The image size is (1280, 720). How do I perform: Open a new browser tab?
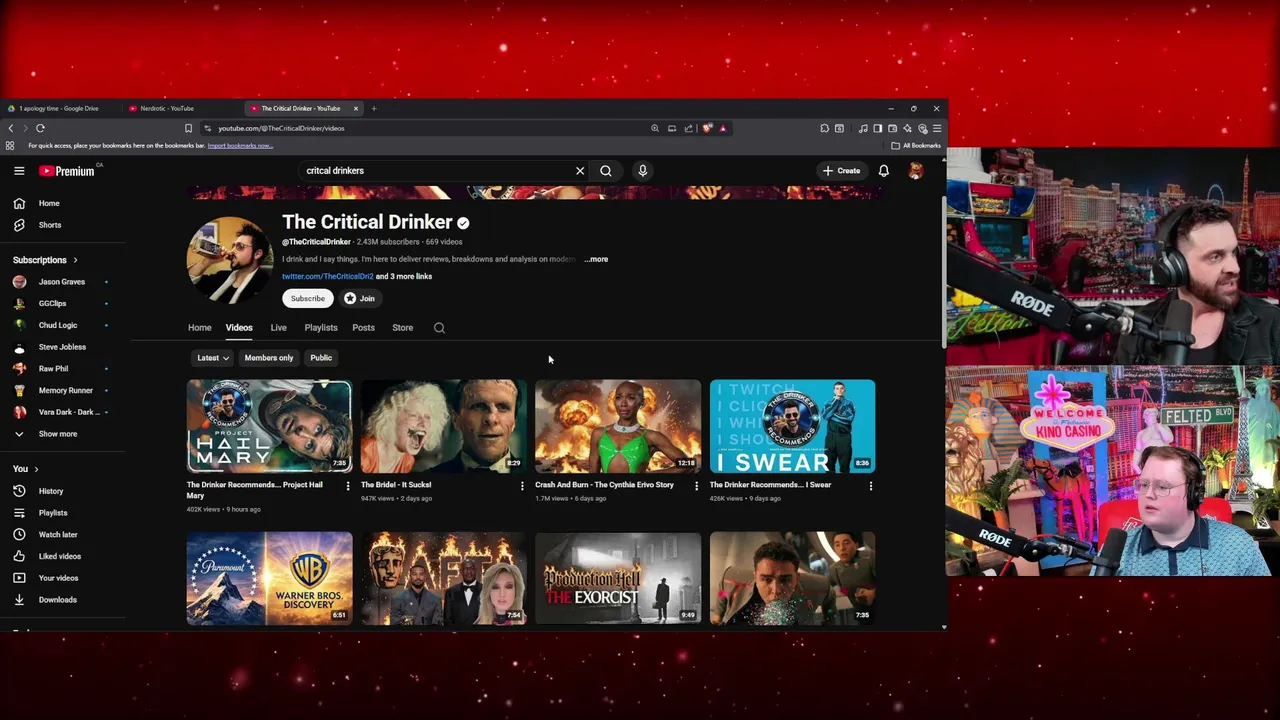coord(374,108)
